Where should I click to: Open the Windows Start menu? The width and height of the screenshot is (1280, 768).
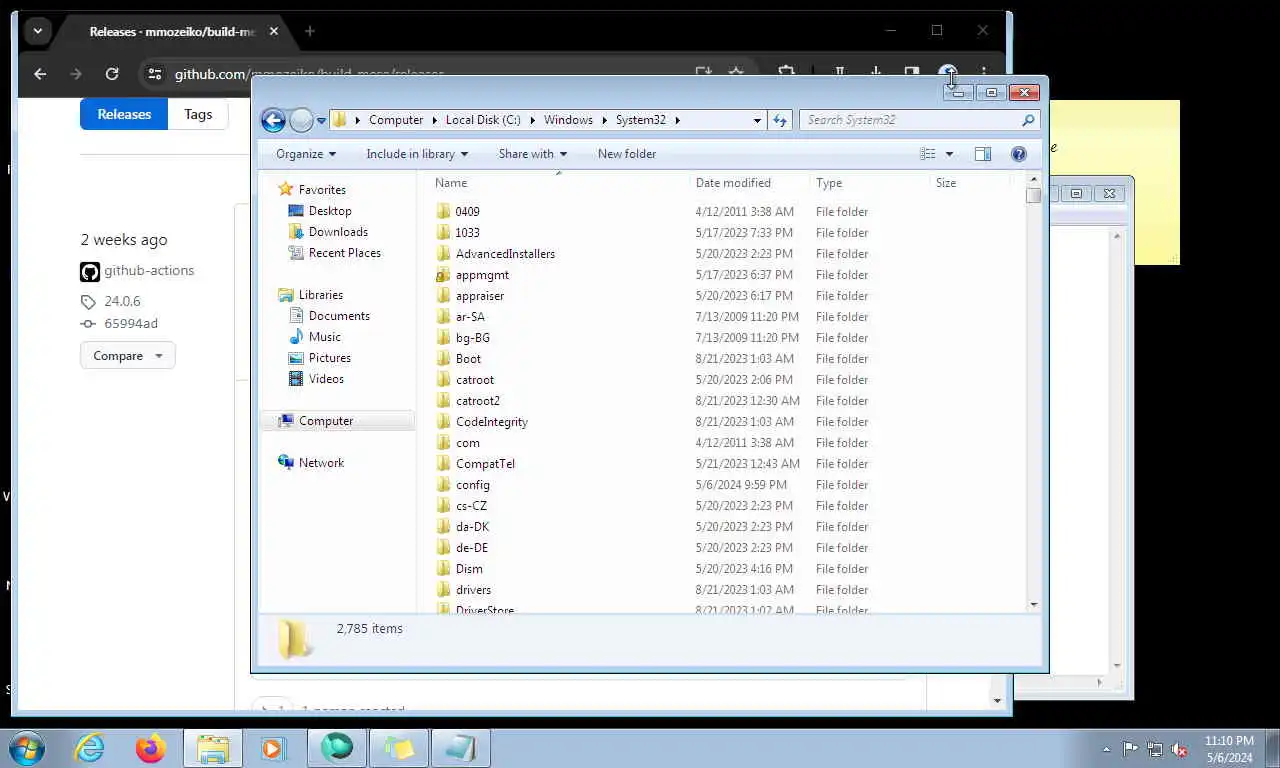click(26, 748)
